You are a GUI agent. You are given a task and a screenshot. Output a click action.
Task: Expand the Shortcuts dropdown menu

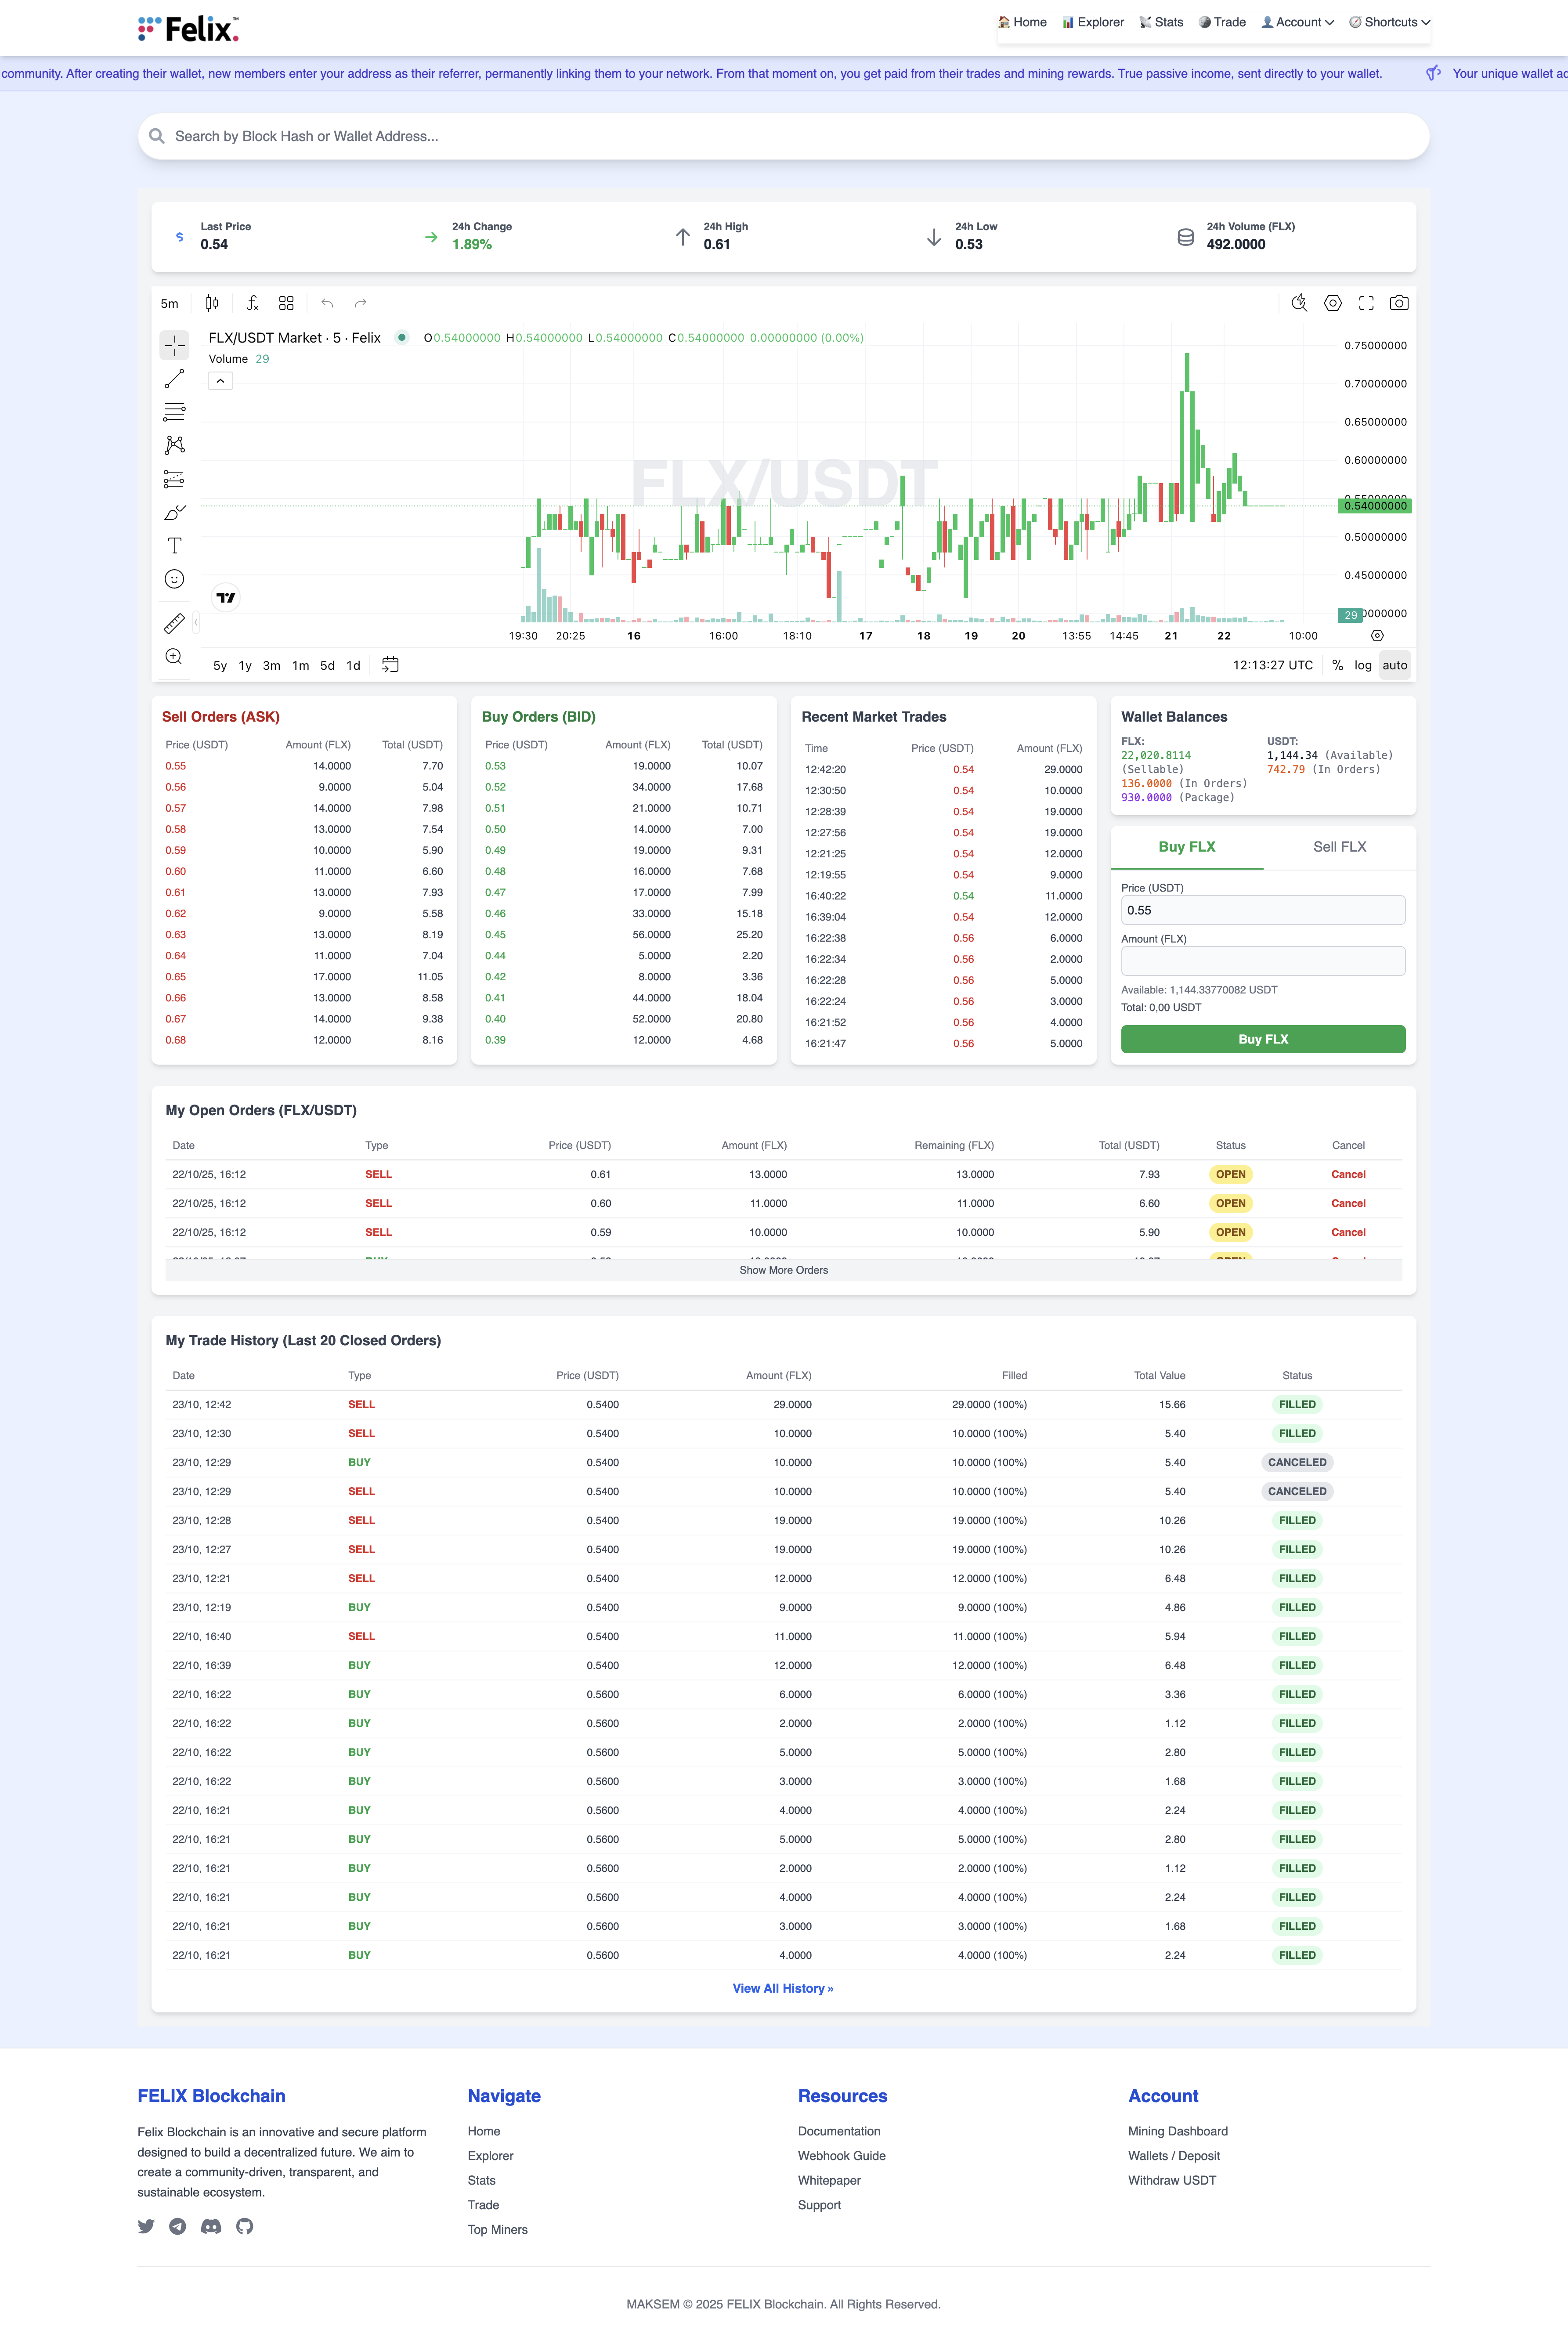point(1390,22)
